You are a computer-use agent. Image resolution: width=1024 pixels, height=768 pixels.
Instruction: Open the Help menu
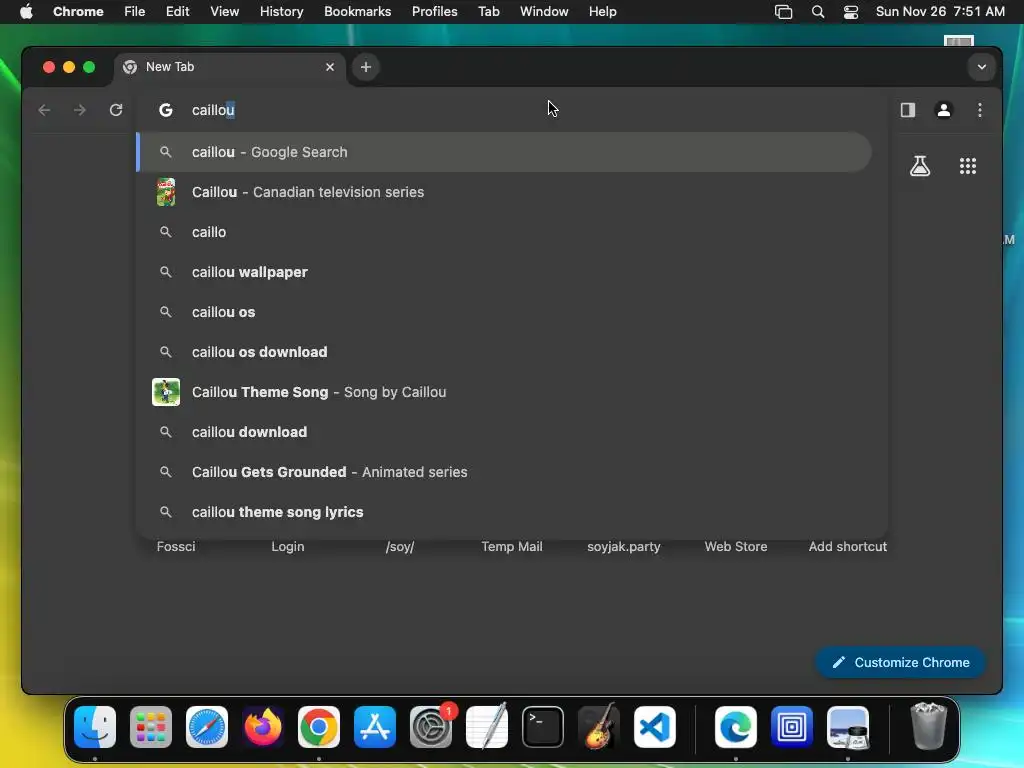coord(602,12)
